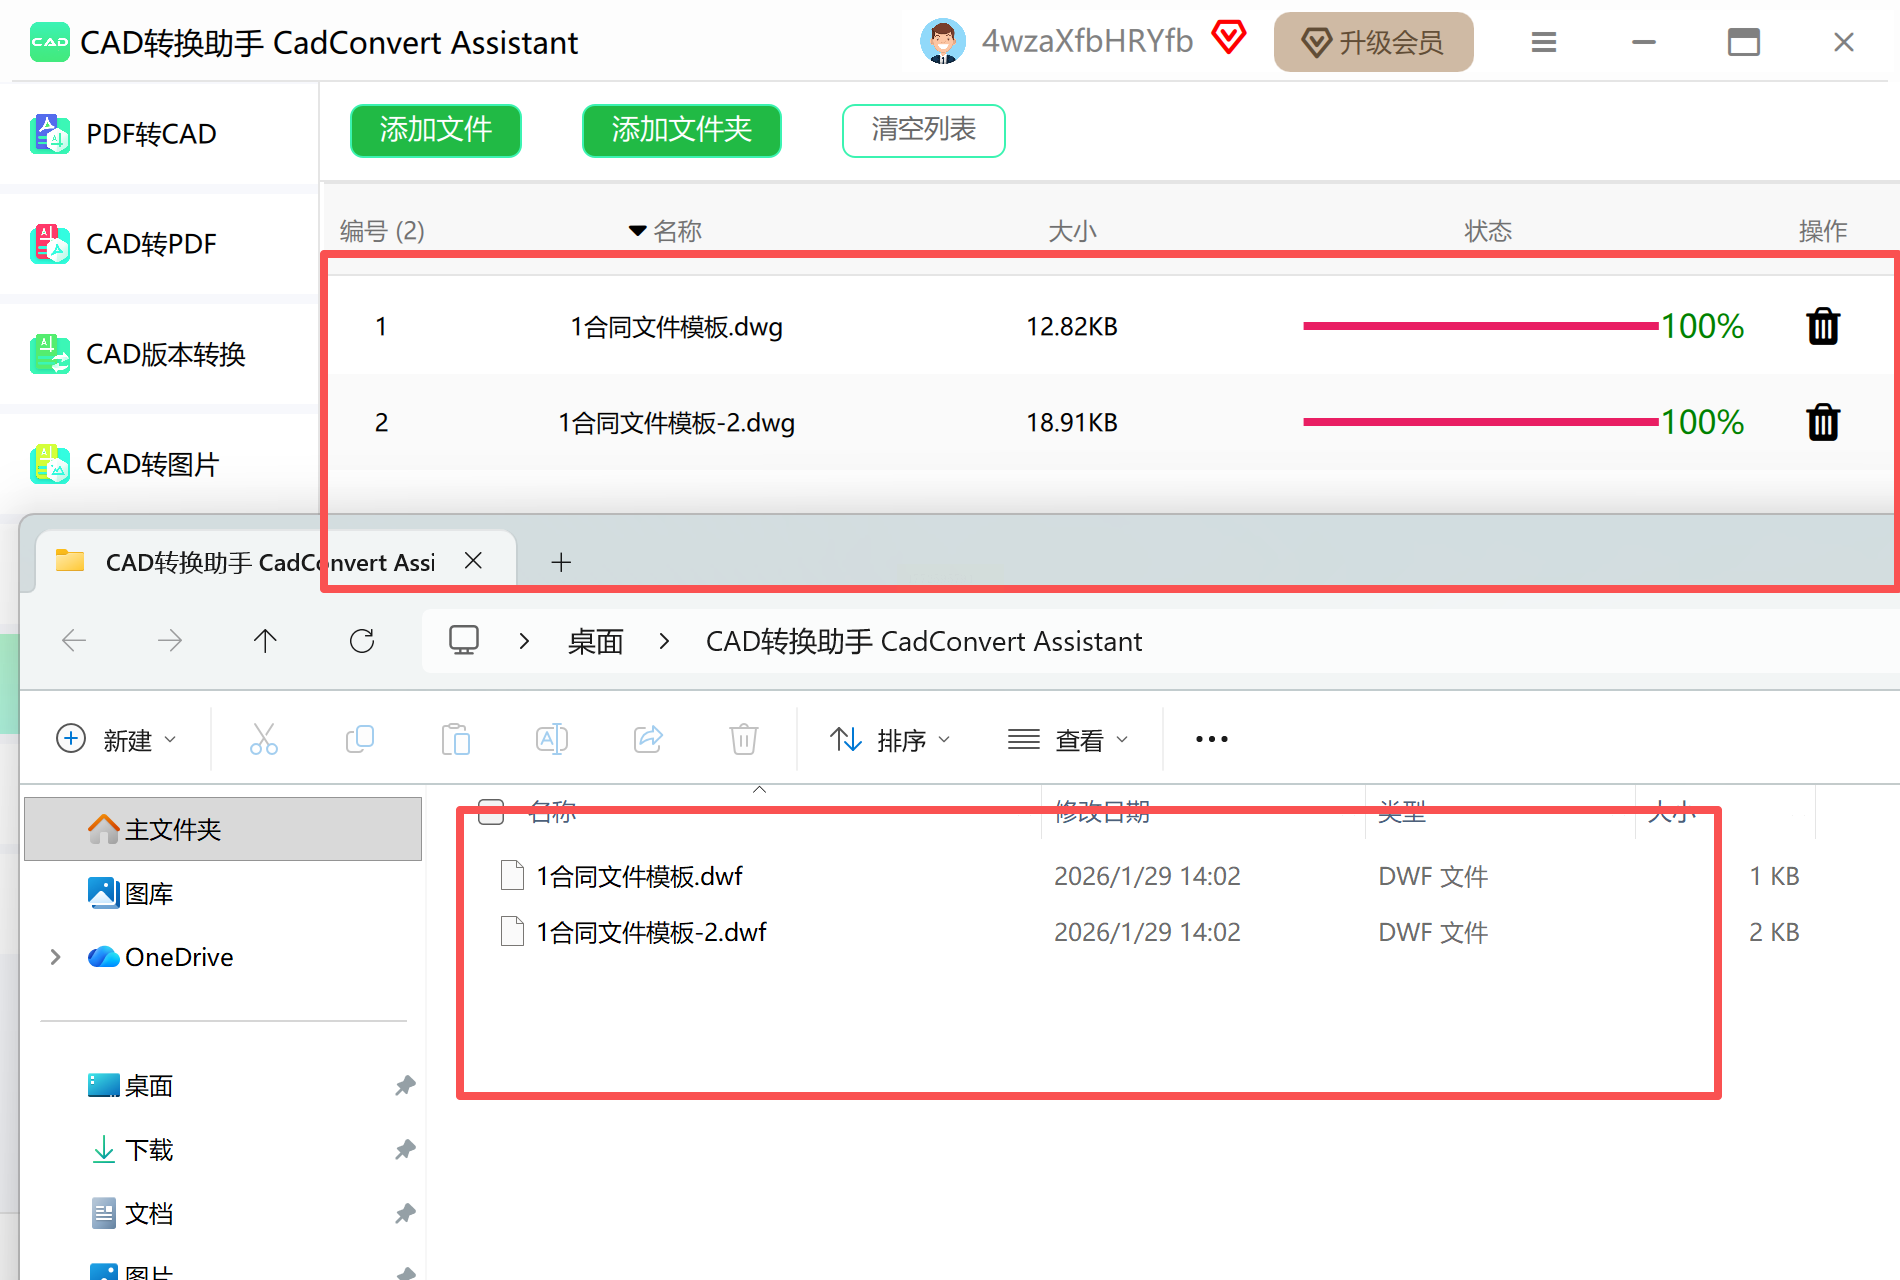
Task: Unpin 桌面 using its pin icon
Action: pos(405,1085)
